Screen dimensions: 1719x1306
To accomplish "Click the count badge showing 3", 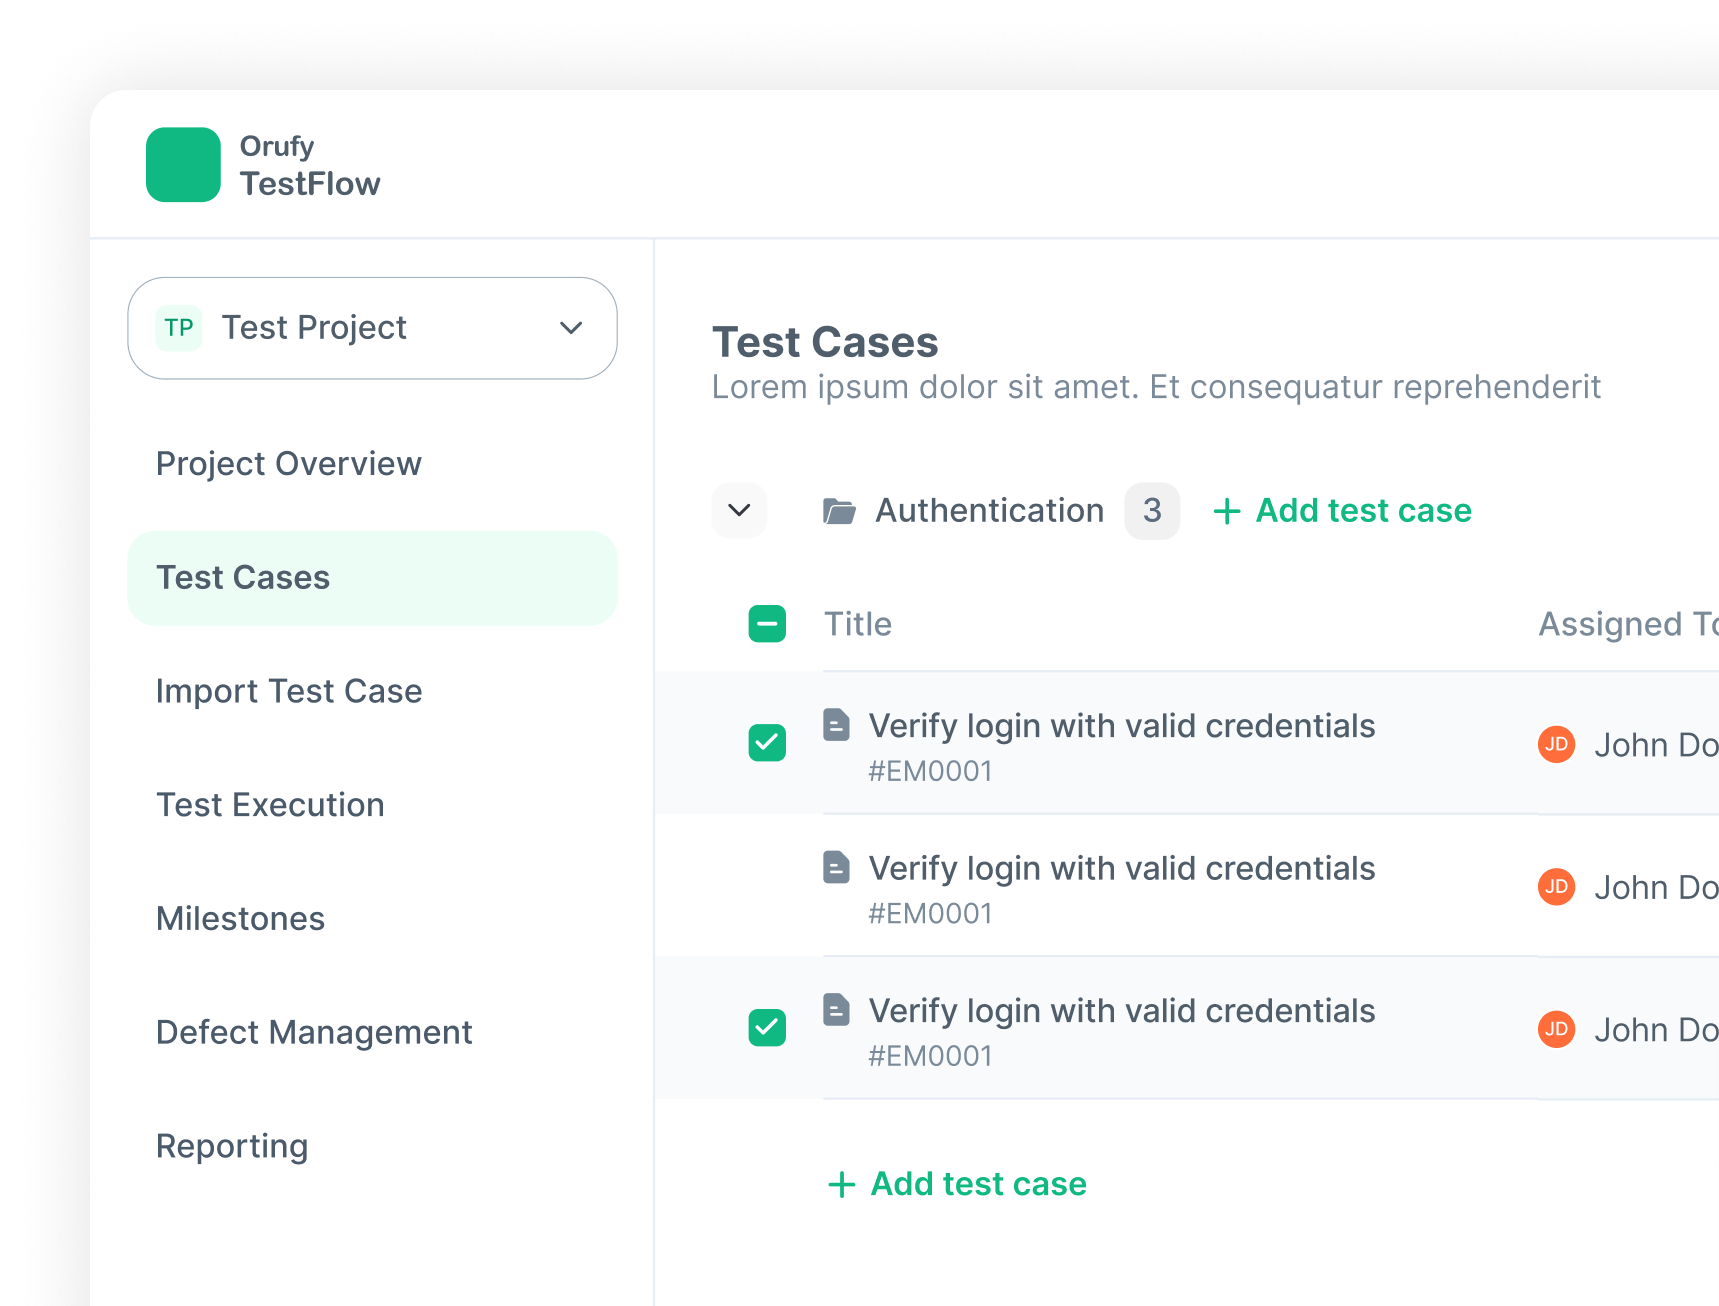I will tap(1152, 511).
